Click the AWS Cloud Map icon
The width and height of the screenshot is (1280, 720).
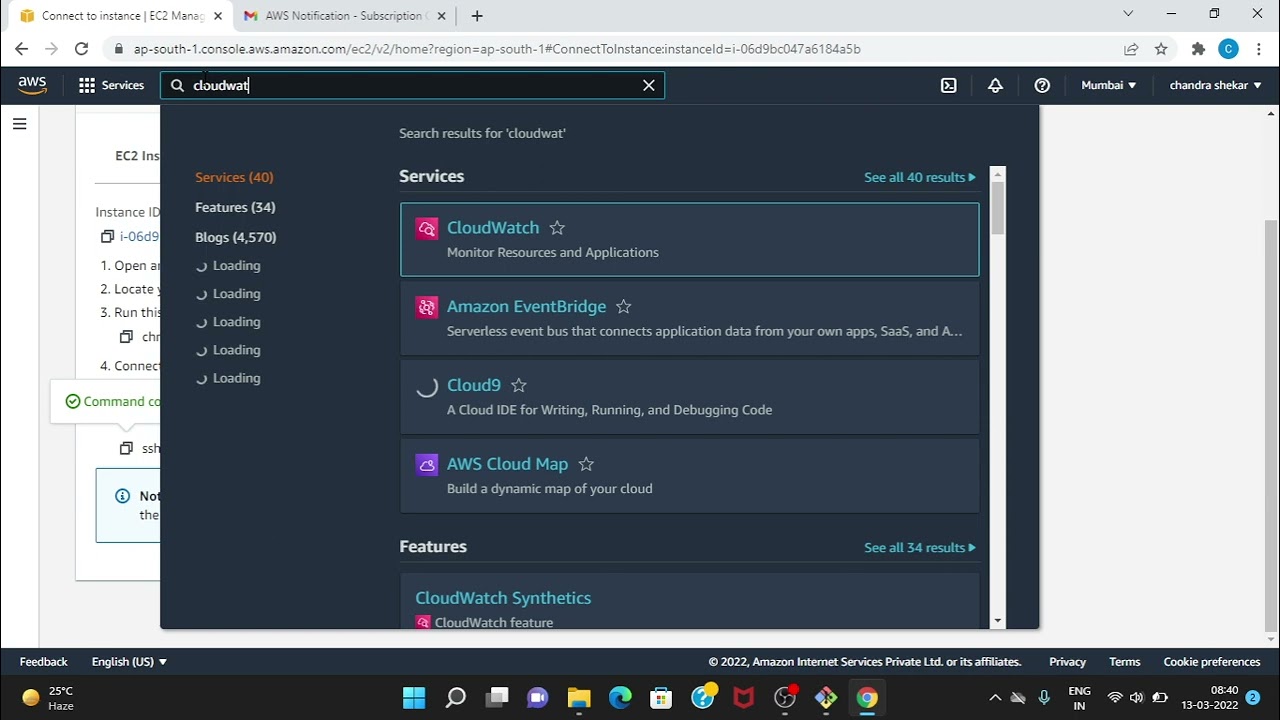pyautogui.click(x=427, y=465)
